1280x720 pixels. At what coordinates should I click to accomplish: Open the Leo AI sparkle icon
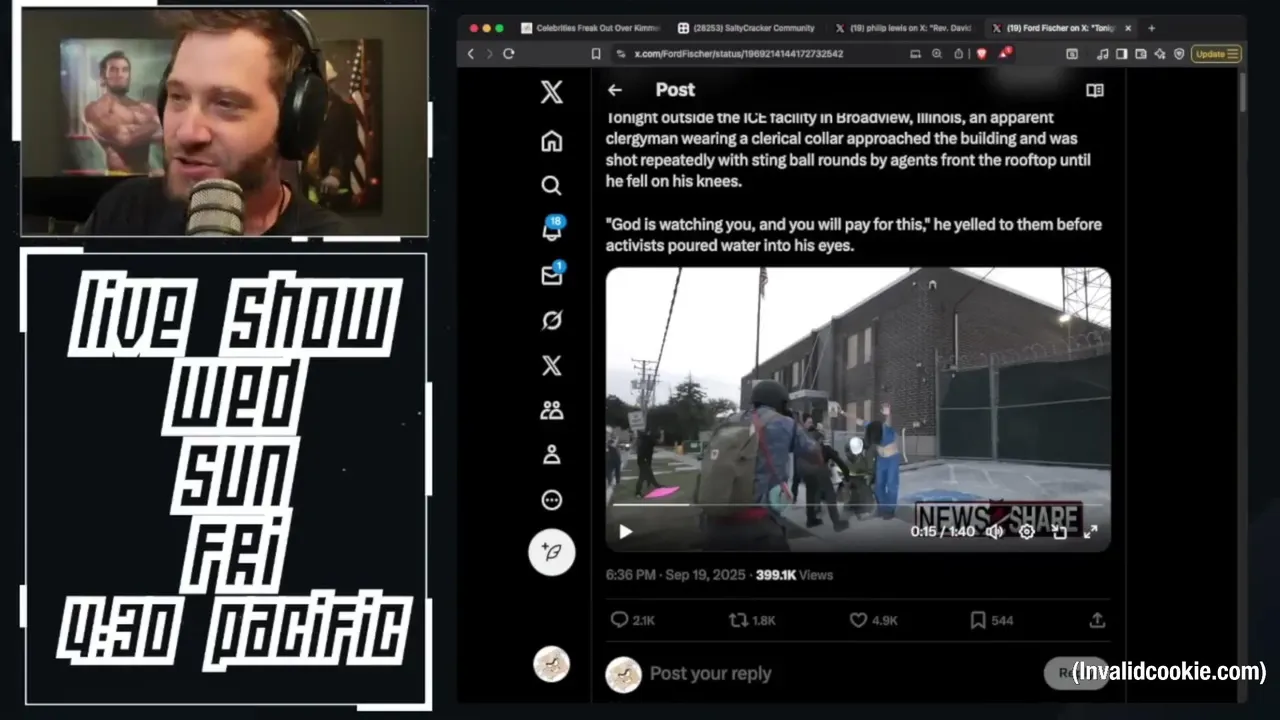(1160, 54)
